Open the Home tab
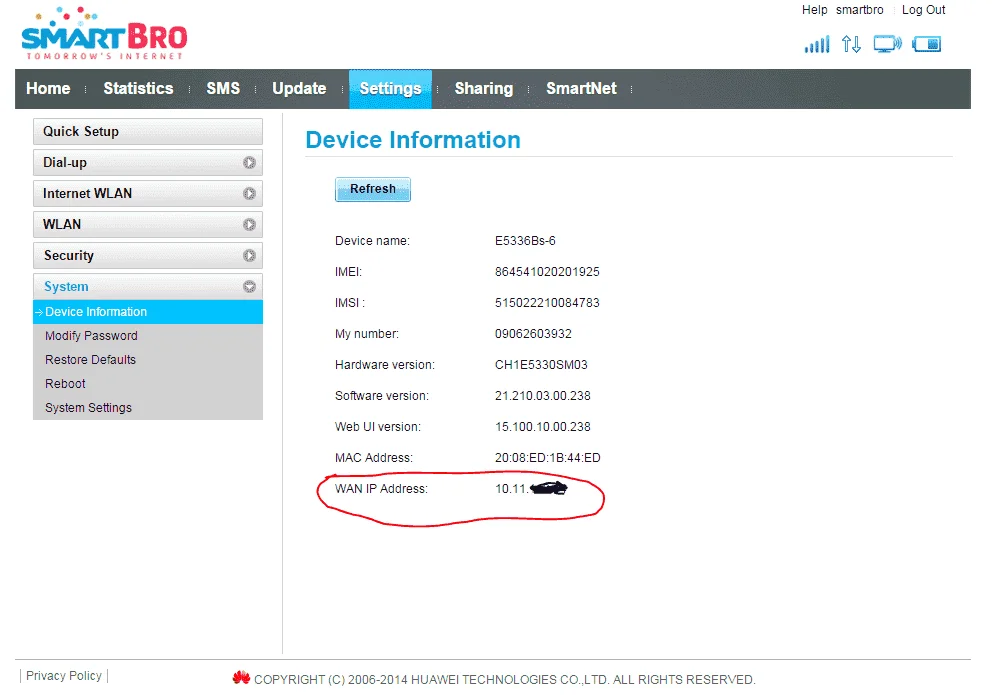The height and width of the screenshot is (695, 998). click(x=48, y=88)
